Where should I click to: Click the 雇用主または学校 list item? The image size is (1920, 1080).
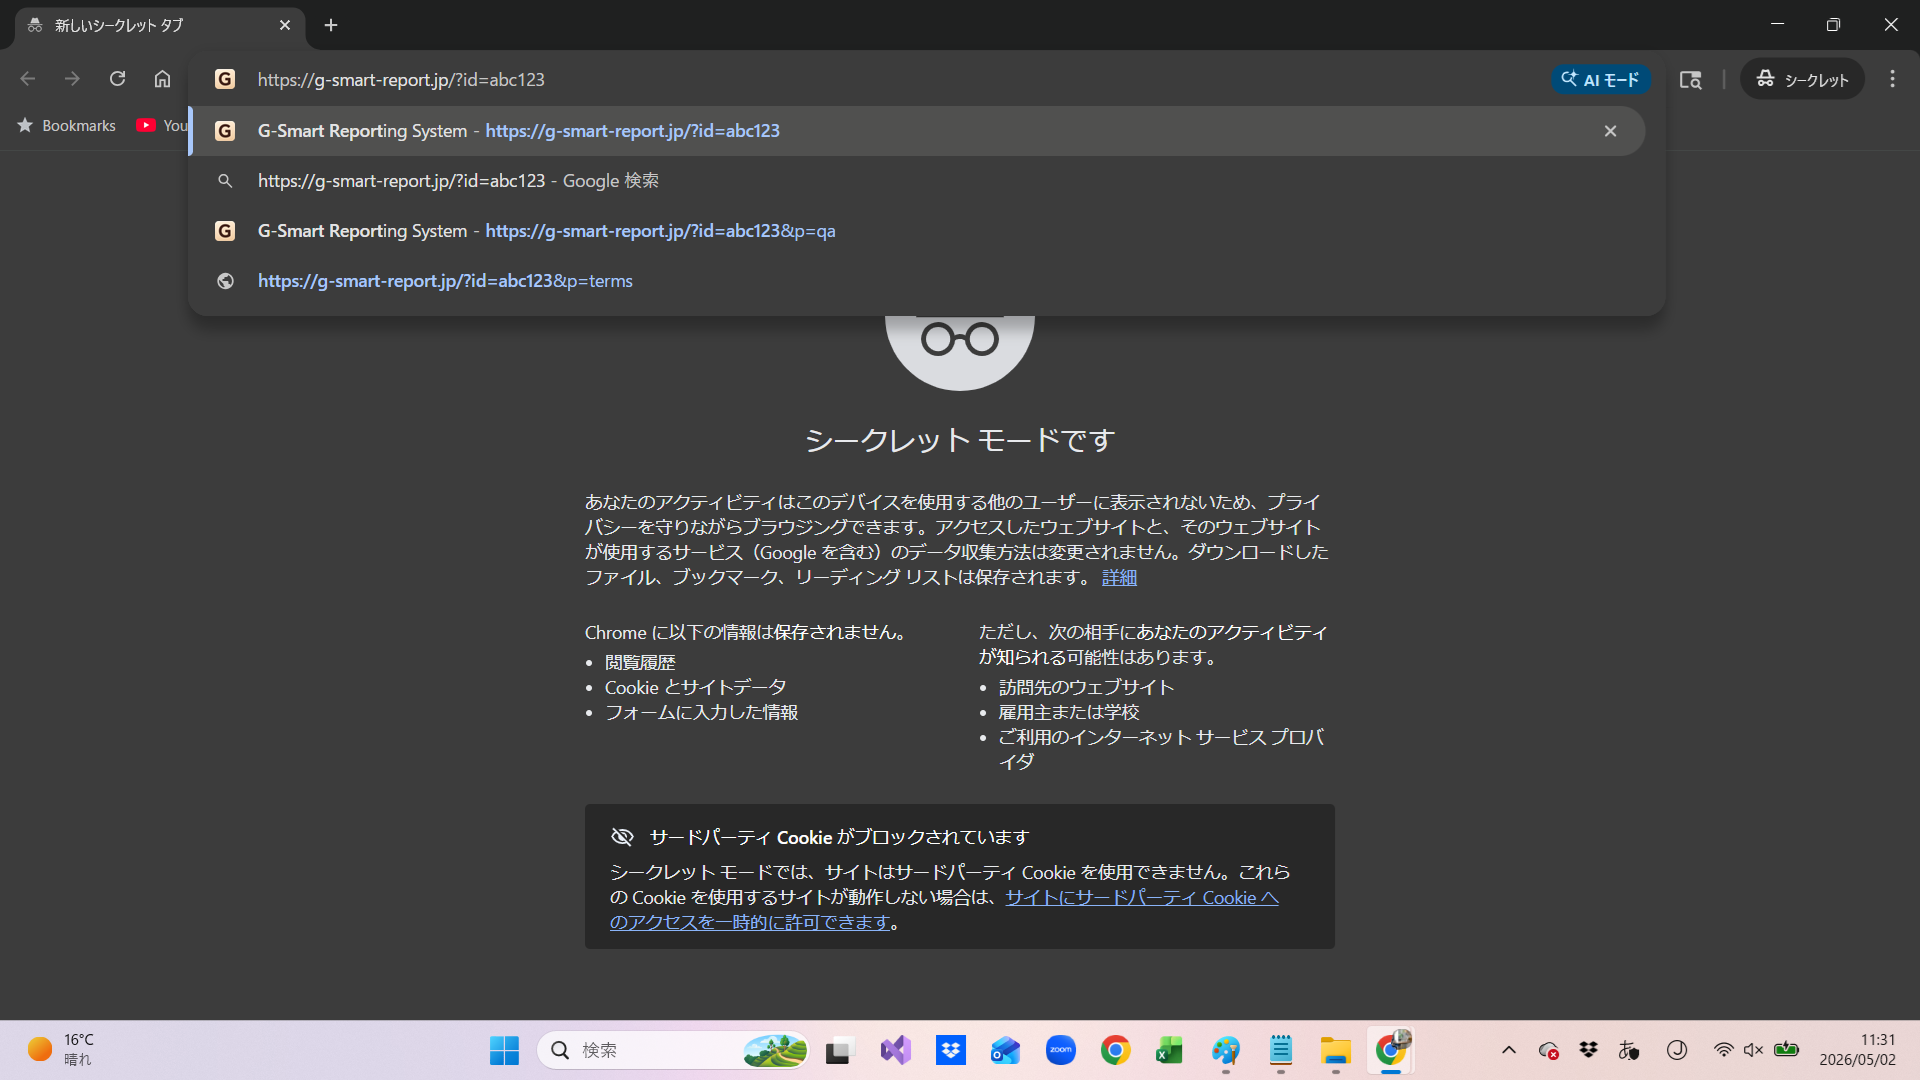[1069, 712]
